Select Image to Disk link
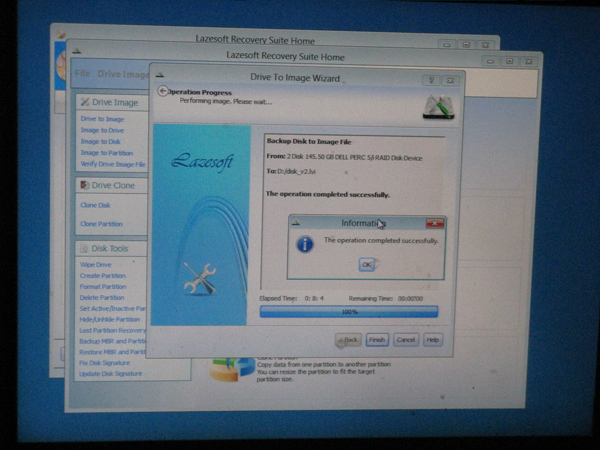This screenshot has height=450, width=600. click(101, 142)
